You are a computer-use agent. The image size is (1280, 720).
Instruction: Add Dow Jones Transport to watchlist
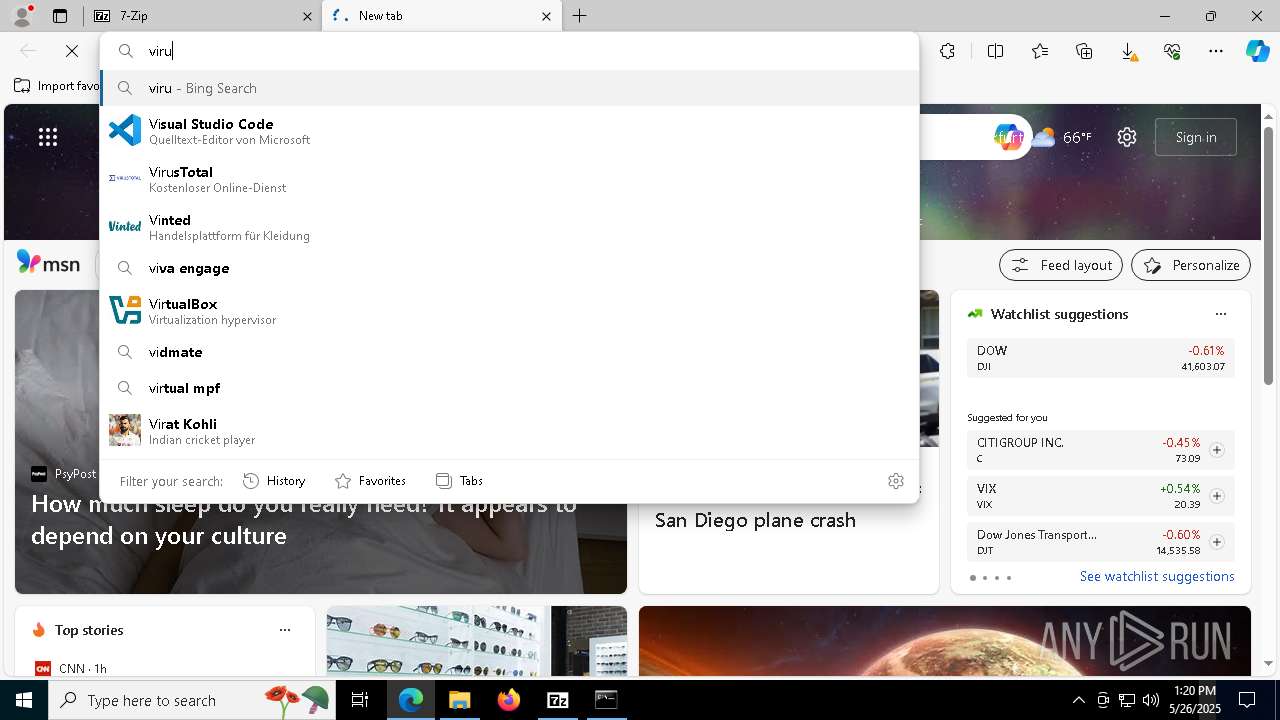pos(1217,542)
